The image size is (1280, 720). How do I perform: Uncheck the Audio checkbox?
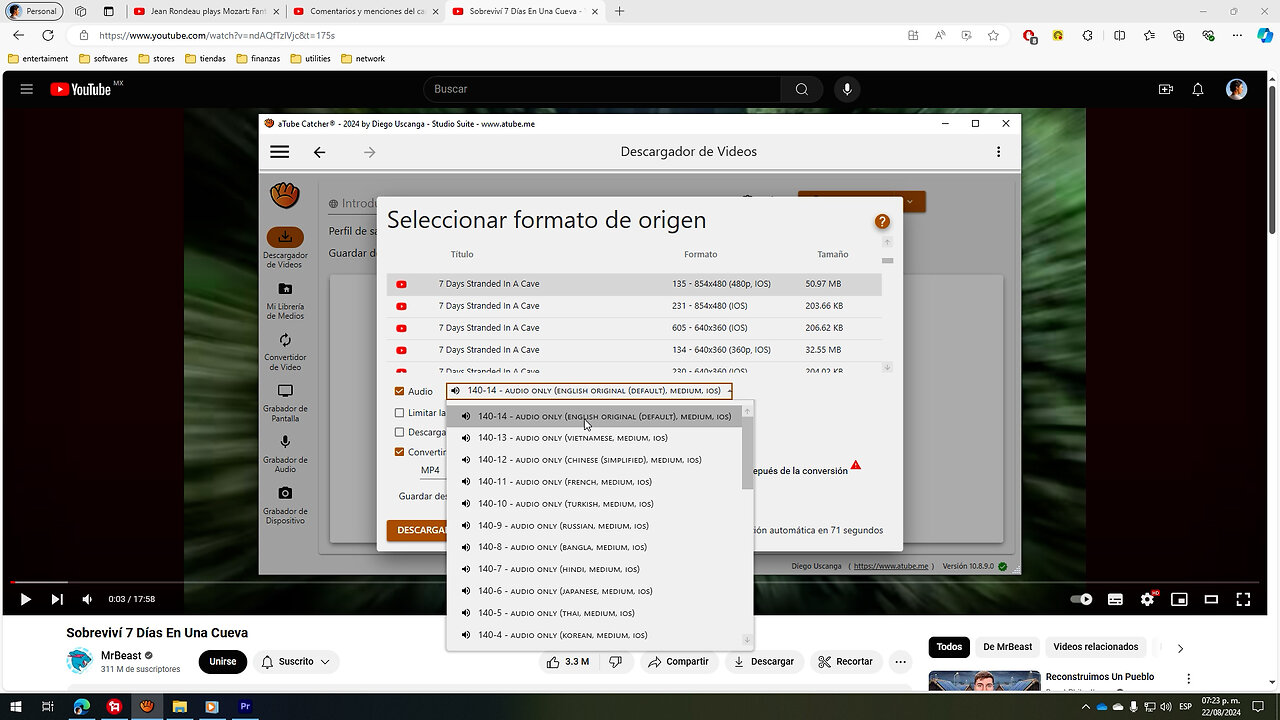pyautogui.click(x=400, y=391)
